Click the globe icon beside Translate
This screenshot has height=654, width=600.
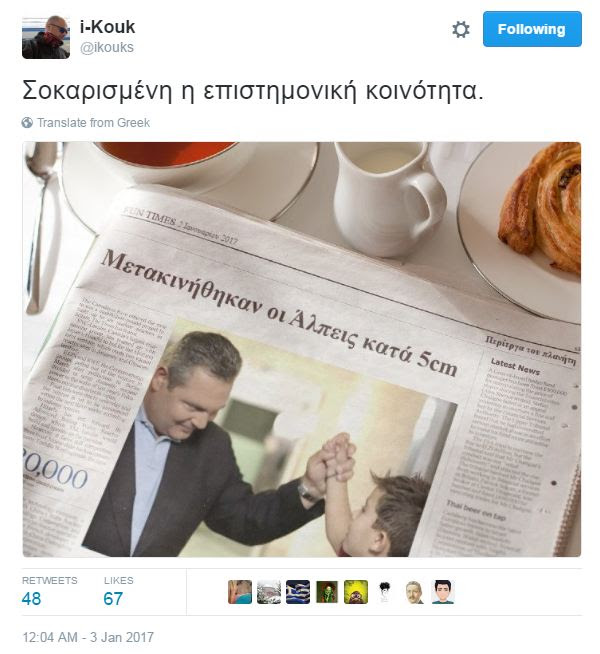coord(27,123)
